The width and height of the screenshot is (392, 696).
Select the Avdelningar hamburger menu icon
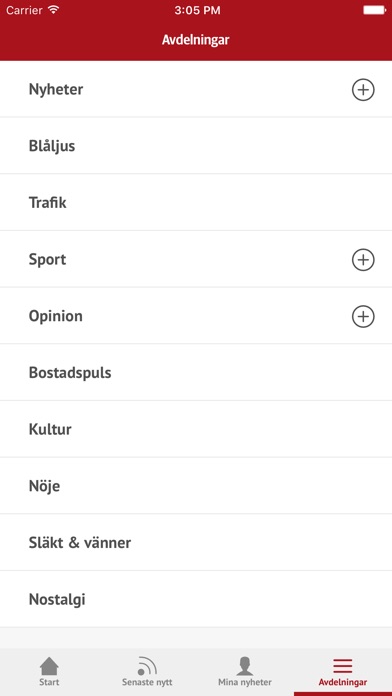click(x=343, y=666)
